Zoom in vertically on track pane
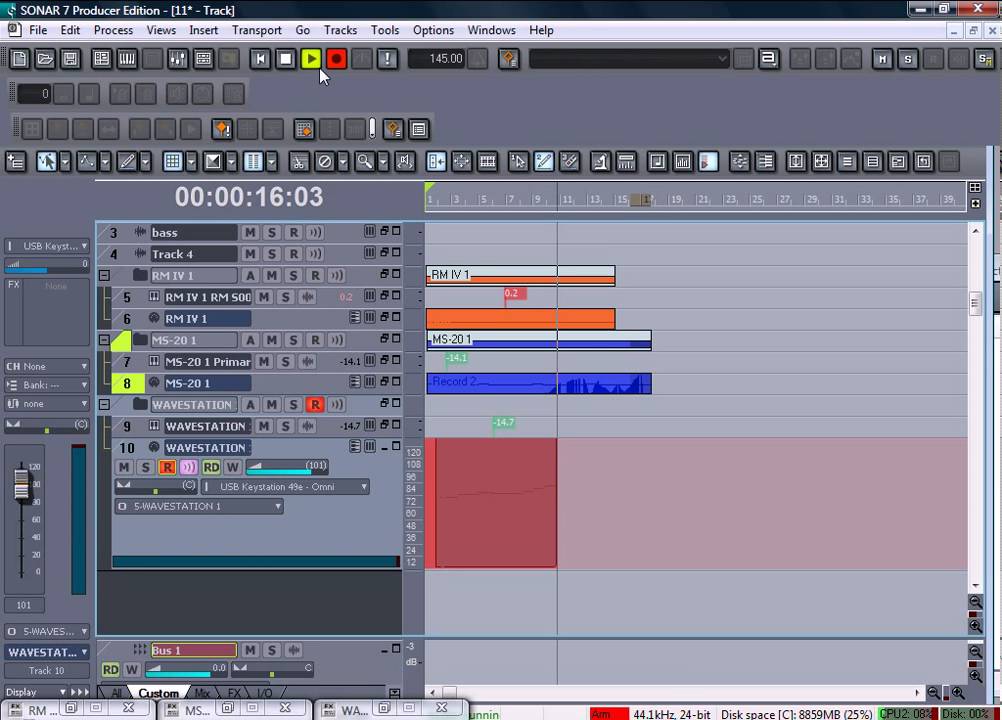Image resolution: width=1002 pixels, height=720 pixels. pyautogui.click(x=975, y=627)
